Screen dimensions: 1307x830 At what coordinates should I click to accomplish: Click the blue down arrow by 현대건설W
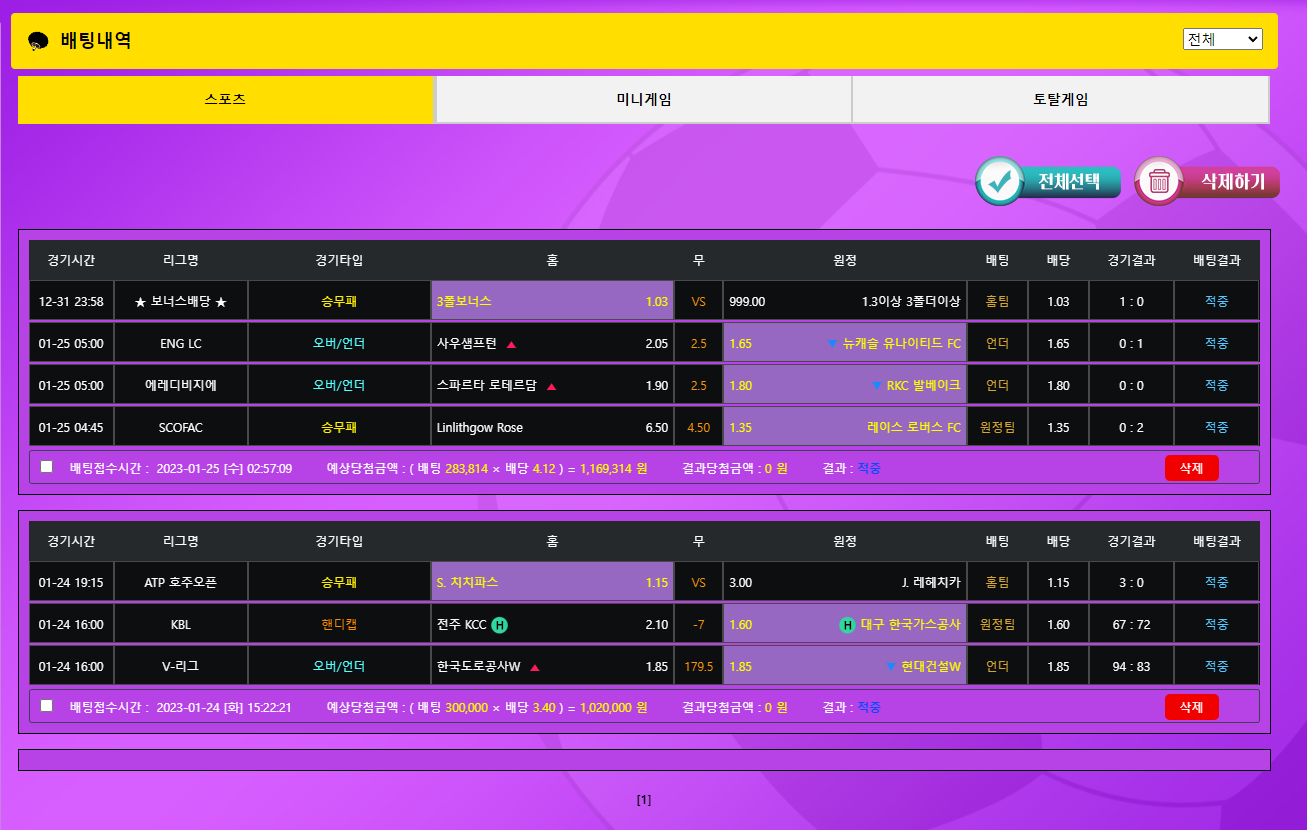click(891, 667)
